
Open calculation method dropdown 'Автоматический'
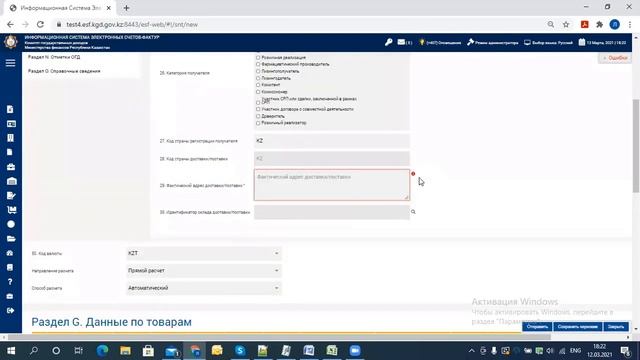[x=204, y=288]
